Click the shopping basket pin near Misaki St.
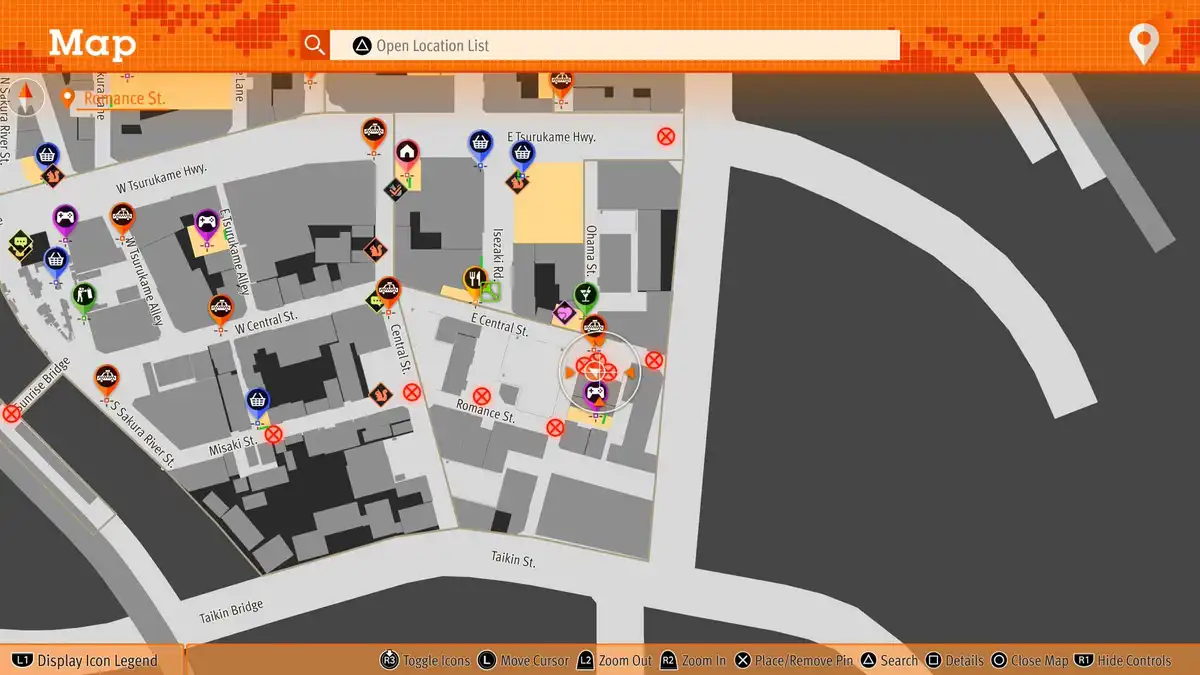This screenshot has width=1200, height=675. pyautogui.click(x=258, y=401)
